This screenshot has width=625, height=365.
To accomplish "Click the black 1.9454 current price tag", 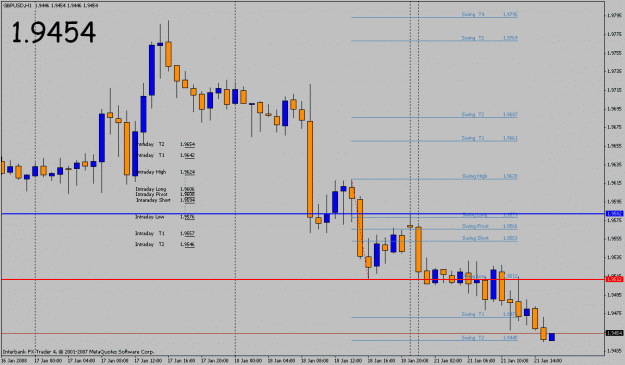I will (614, 333).
